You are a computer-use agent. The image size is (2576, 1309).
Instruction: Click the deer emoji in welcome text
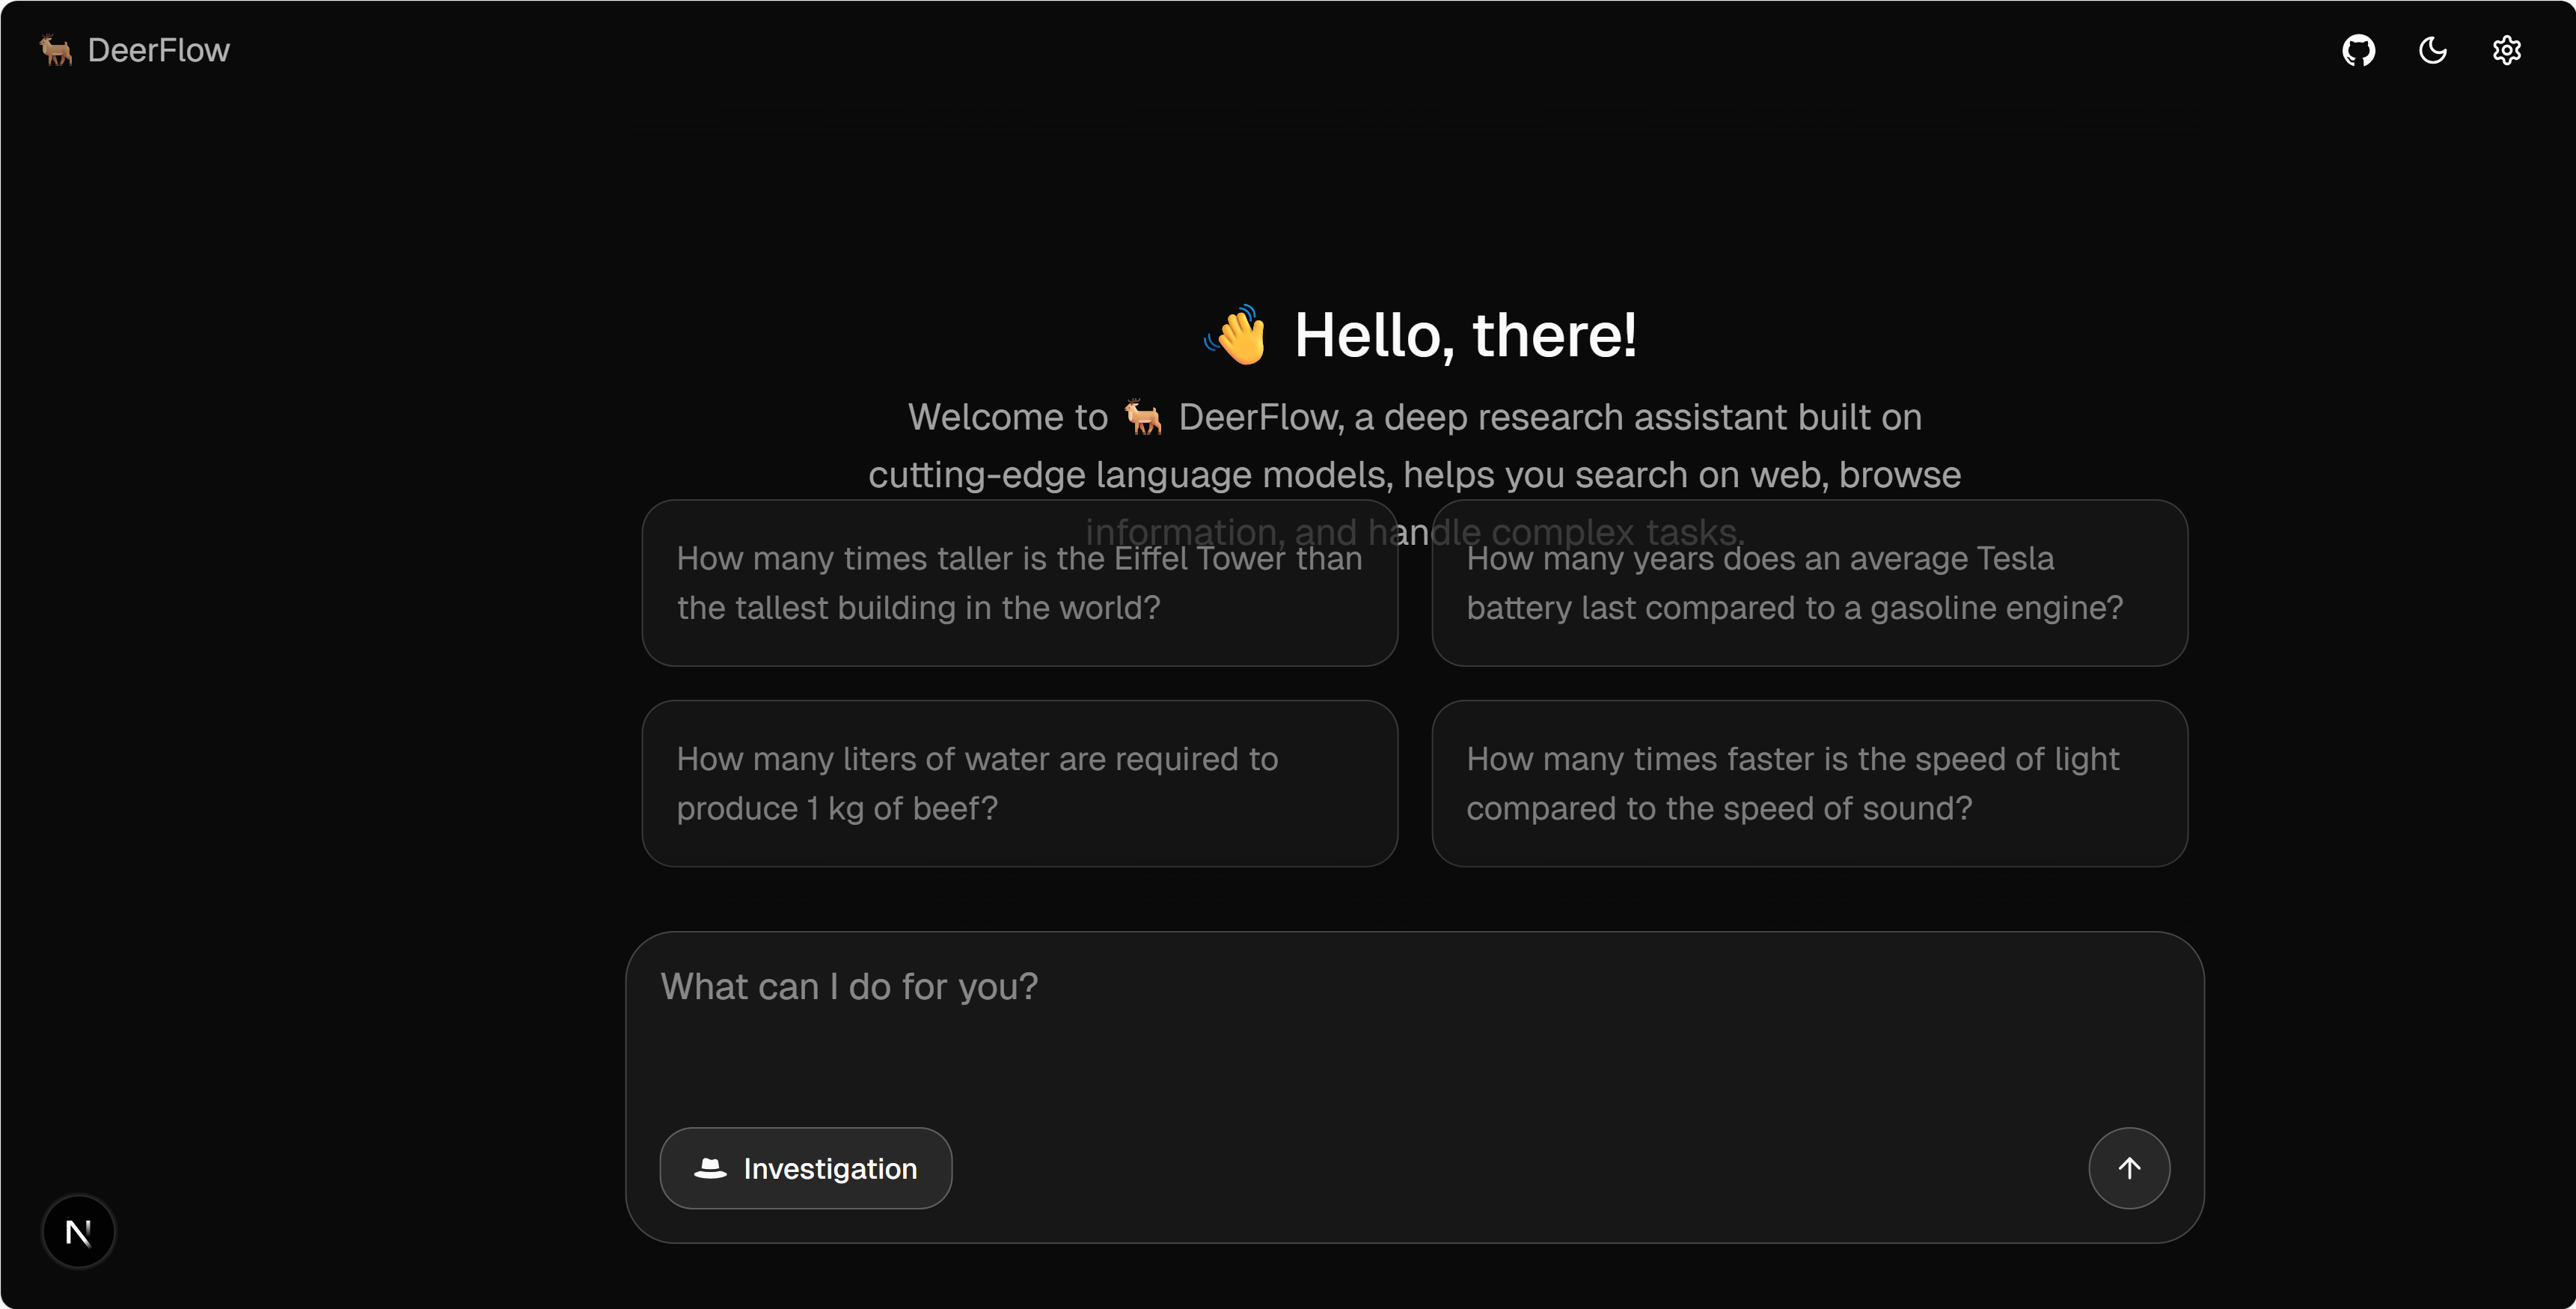coord(1143,417)
